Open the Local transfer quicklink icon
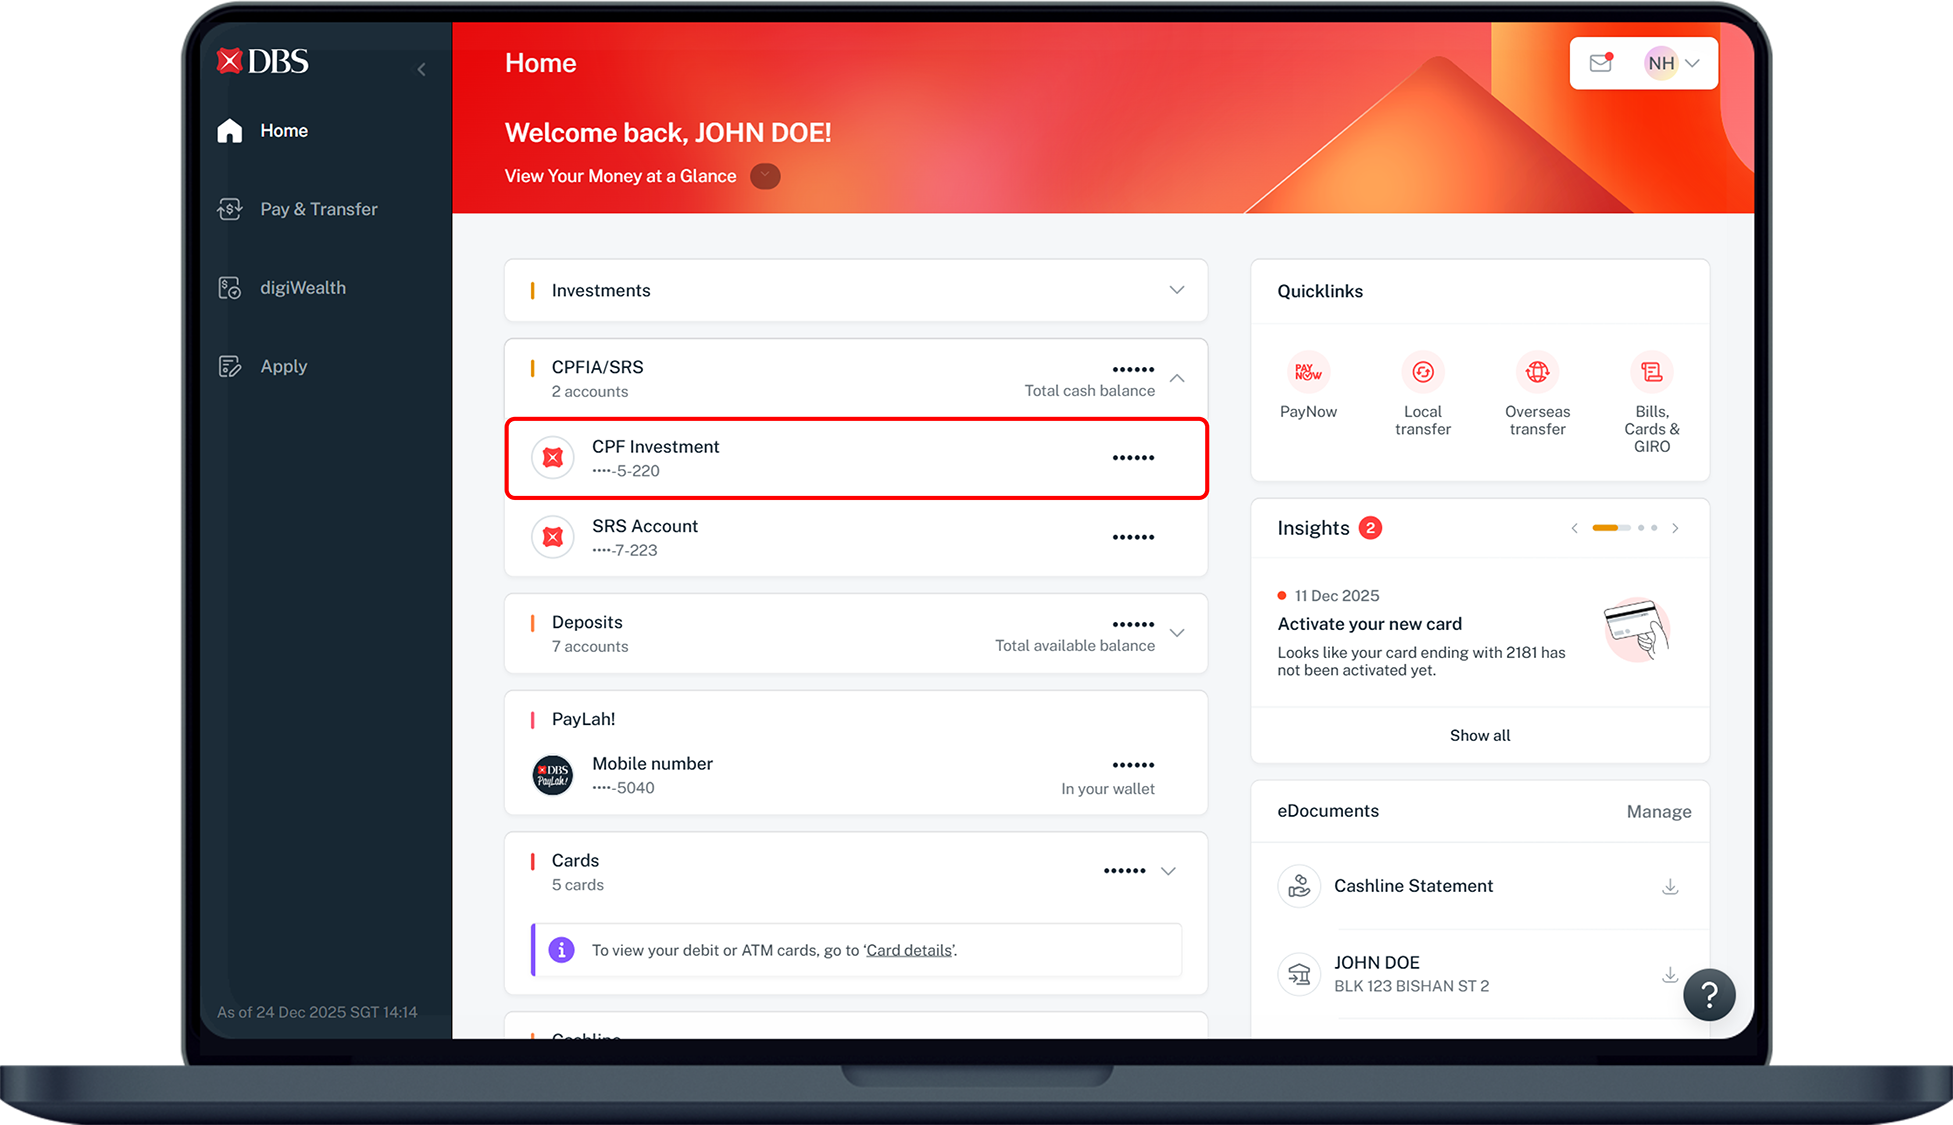The image size is (1953, 1125). pyautogui.click(x=1422, y=373)
